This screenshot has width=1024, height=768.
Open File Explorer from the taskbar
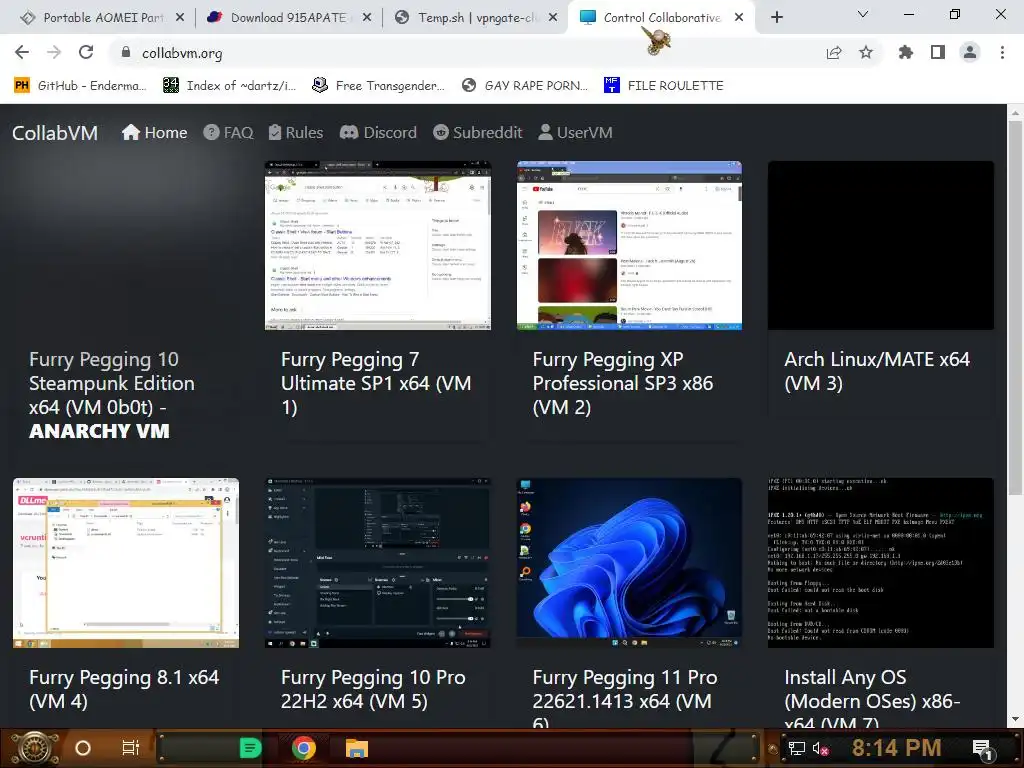tap(357, 748)
